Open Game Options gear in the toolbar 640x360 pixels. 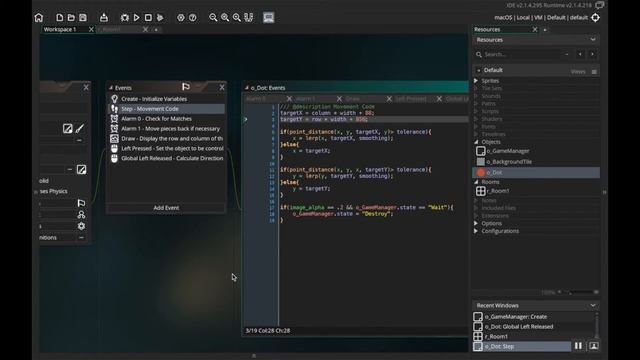[181, 18]
